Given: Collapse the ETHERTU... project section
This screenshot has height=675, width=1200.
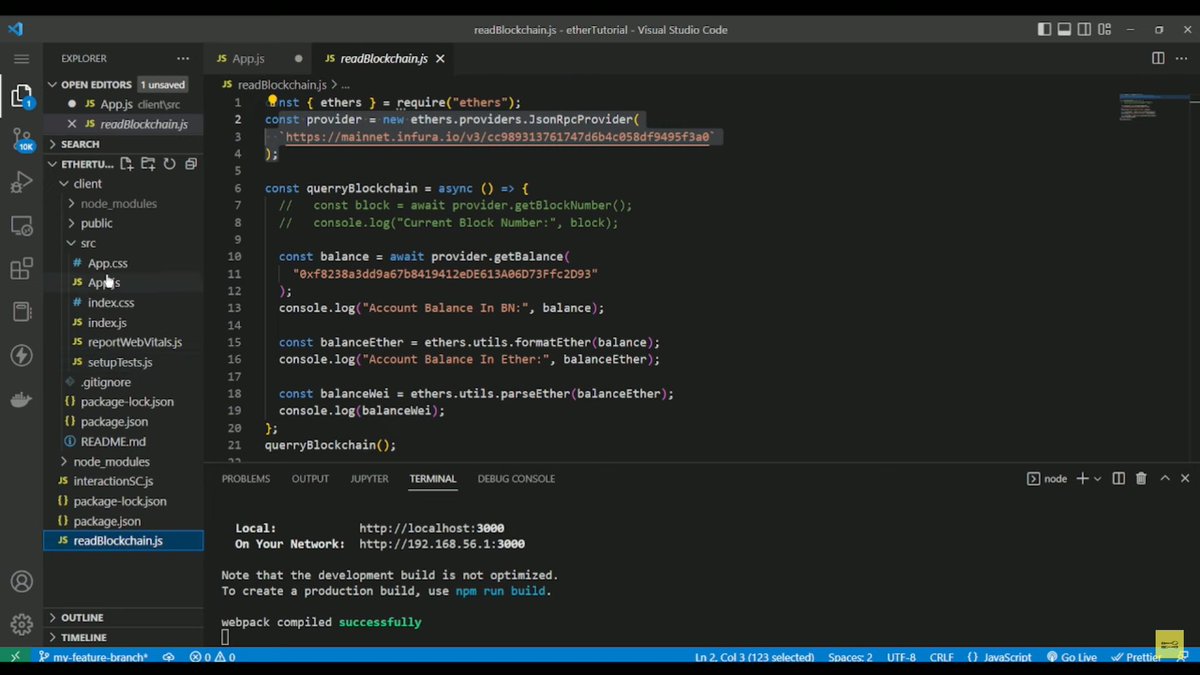Looking at the screenshot, I should pyautogui.click(x=87, y=164).
